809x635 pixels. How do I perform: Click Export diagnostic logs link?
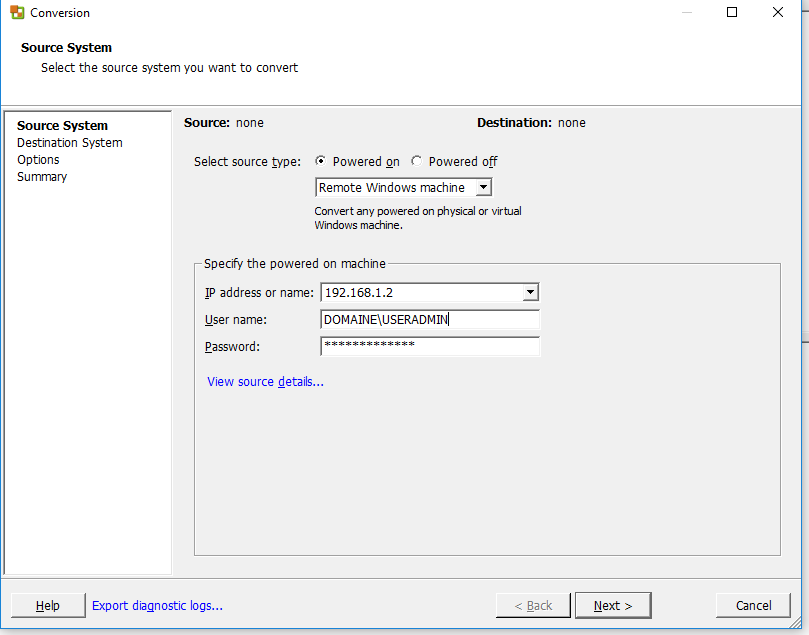(x=157, y=606)
